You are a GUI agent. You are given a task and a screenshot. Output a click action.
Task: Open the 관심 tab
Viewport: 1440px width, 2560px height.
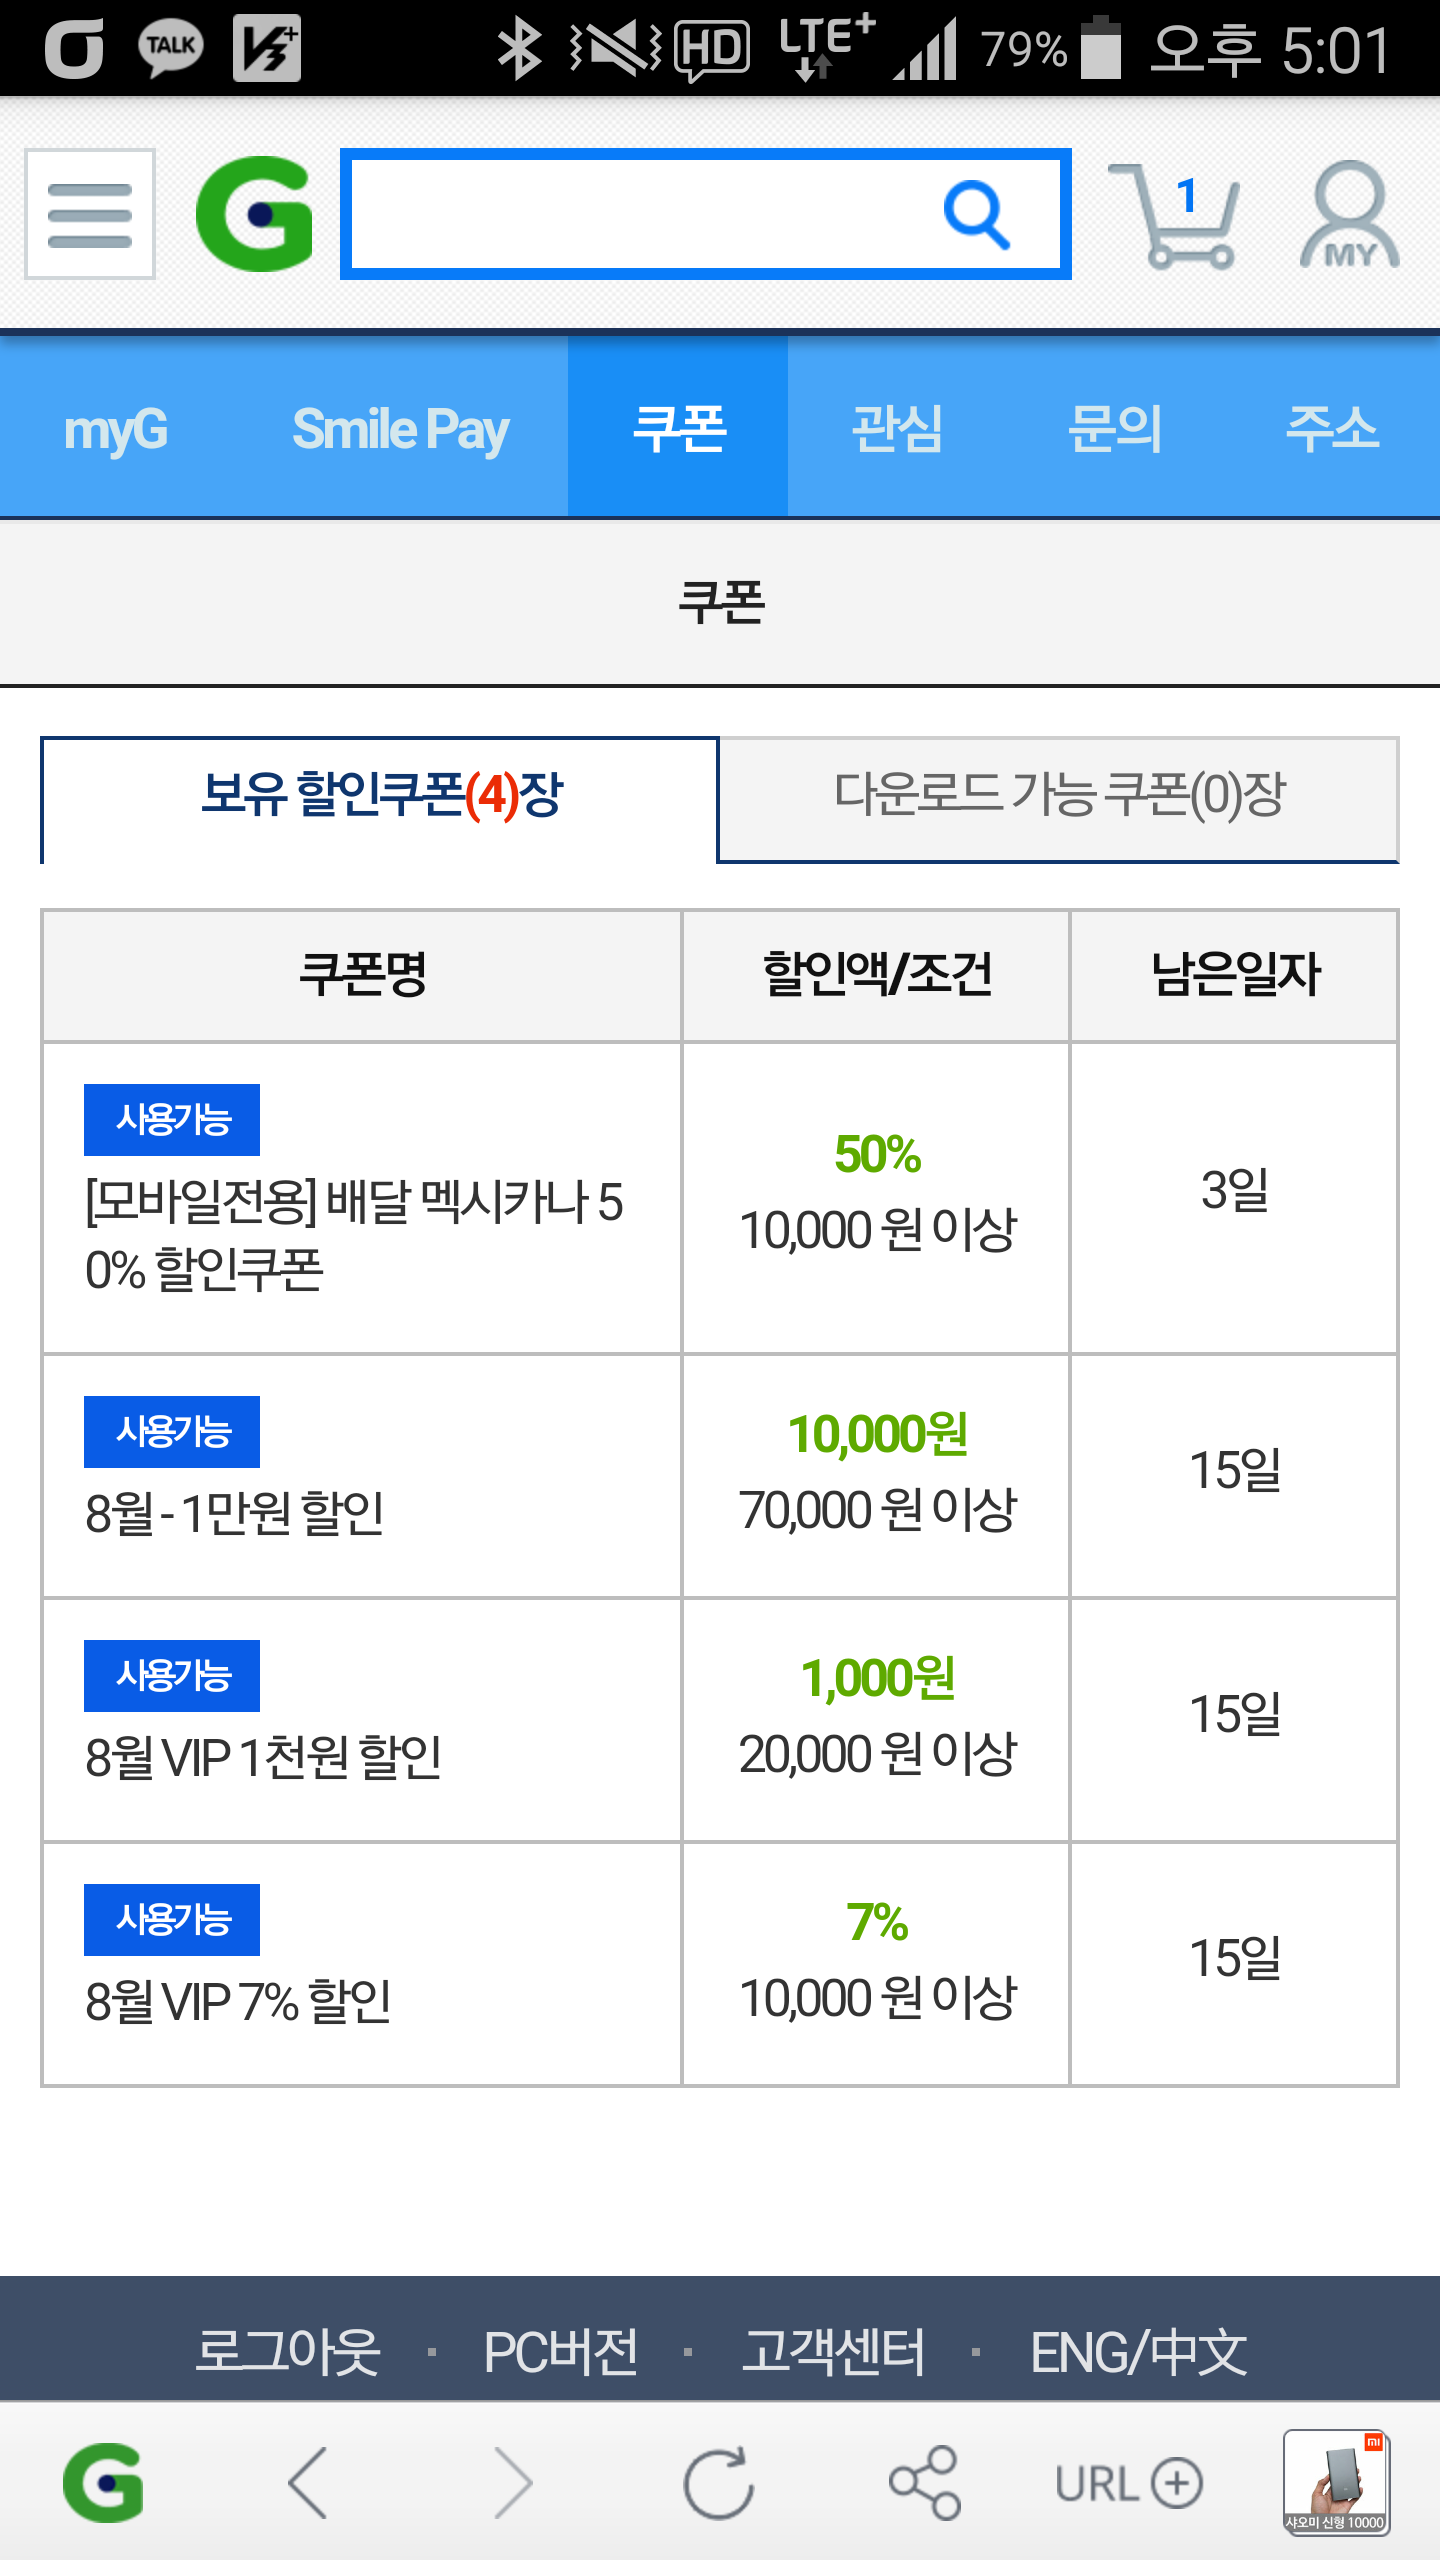[x=897, y=428]
